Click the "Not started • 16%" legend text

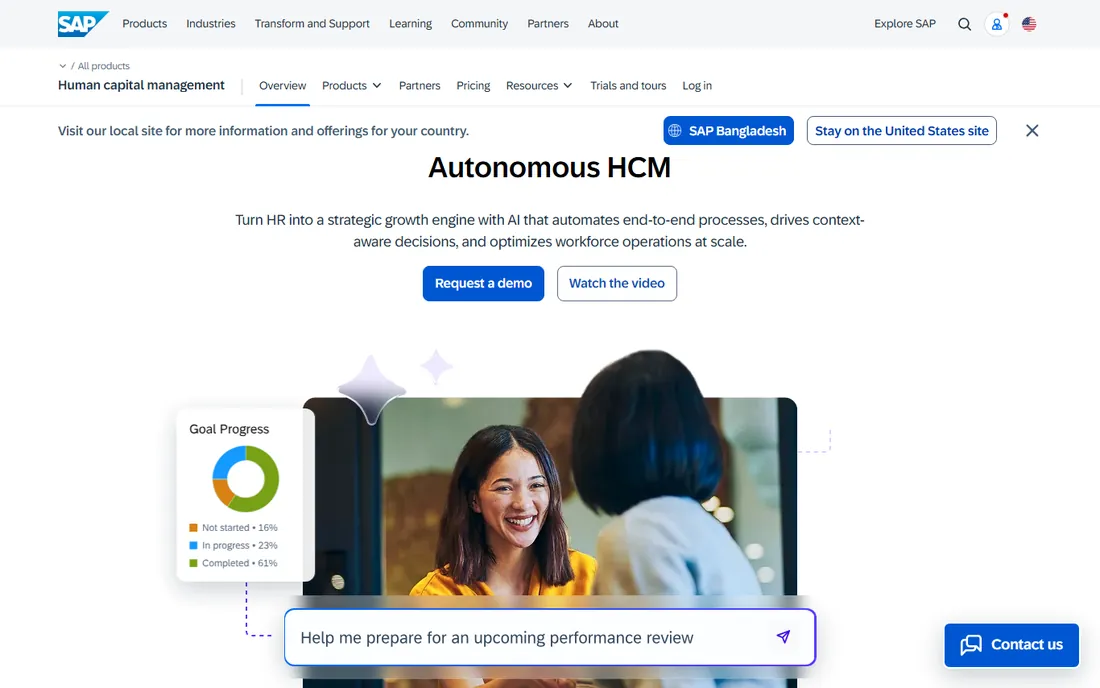[x=239, y=527]
